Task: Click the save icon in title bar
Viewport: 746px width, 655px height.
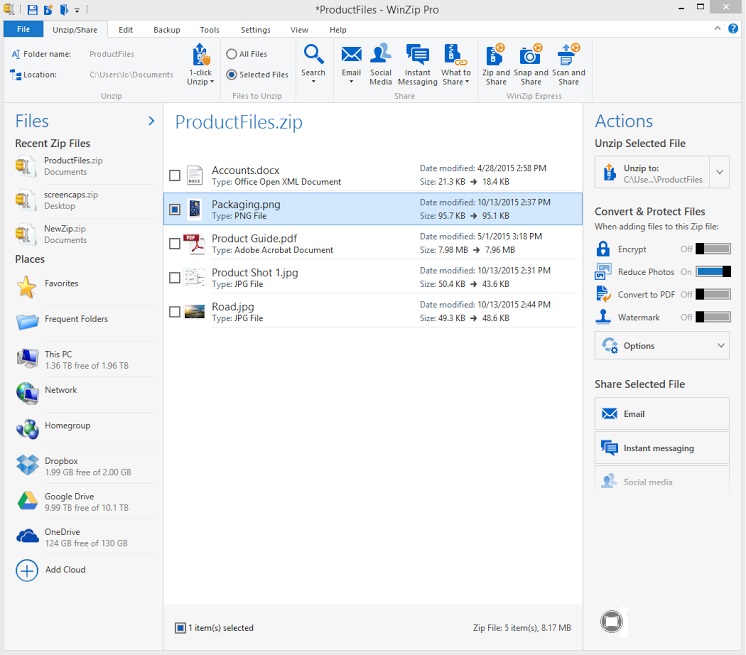Action: click(32, 10)
